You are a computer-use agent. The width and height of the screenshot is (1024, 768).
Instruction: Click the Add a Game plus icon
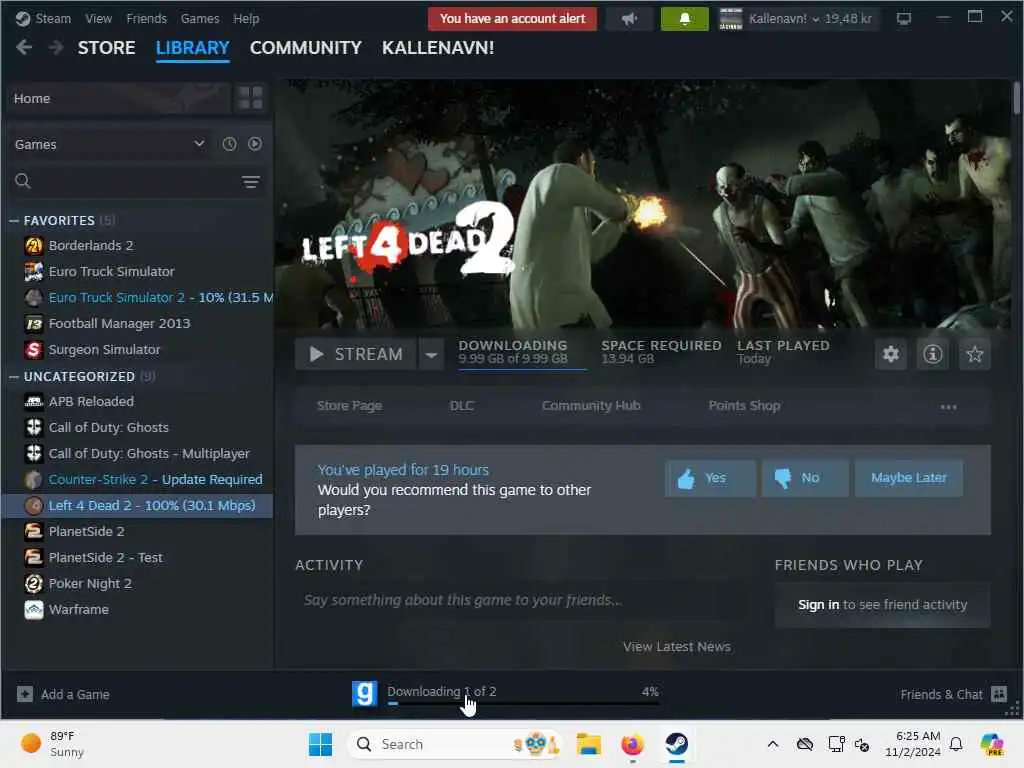[x=25, y=694]
